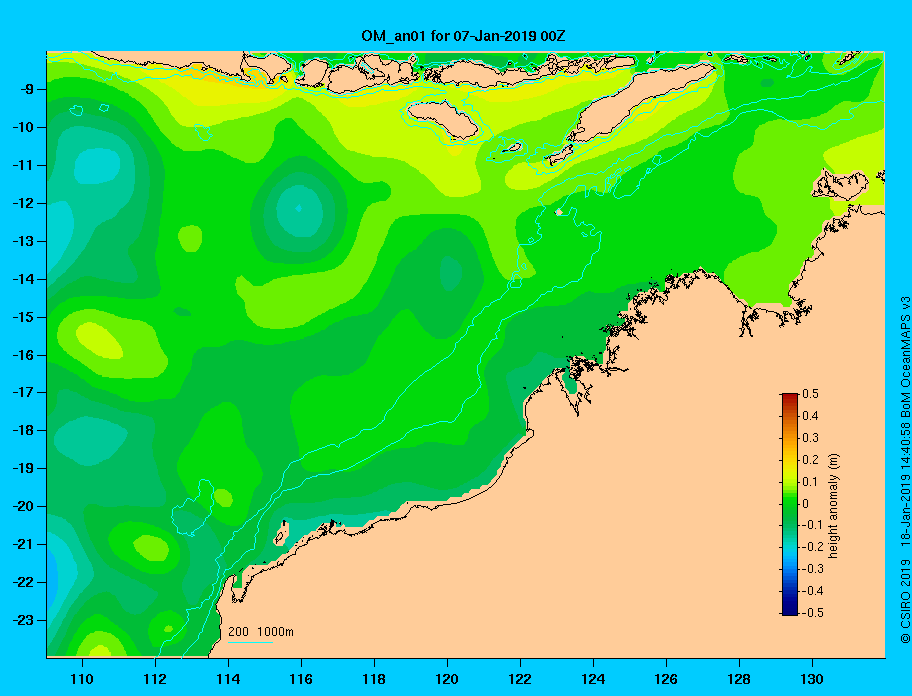Click the latitude axis label '-13'

(x=23, y=241)
